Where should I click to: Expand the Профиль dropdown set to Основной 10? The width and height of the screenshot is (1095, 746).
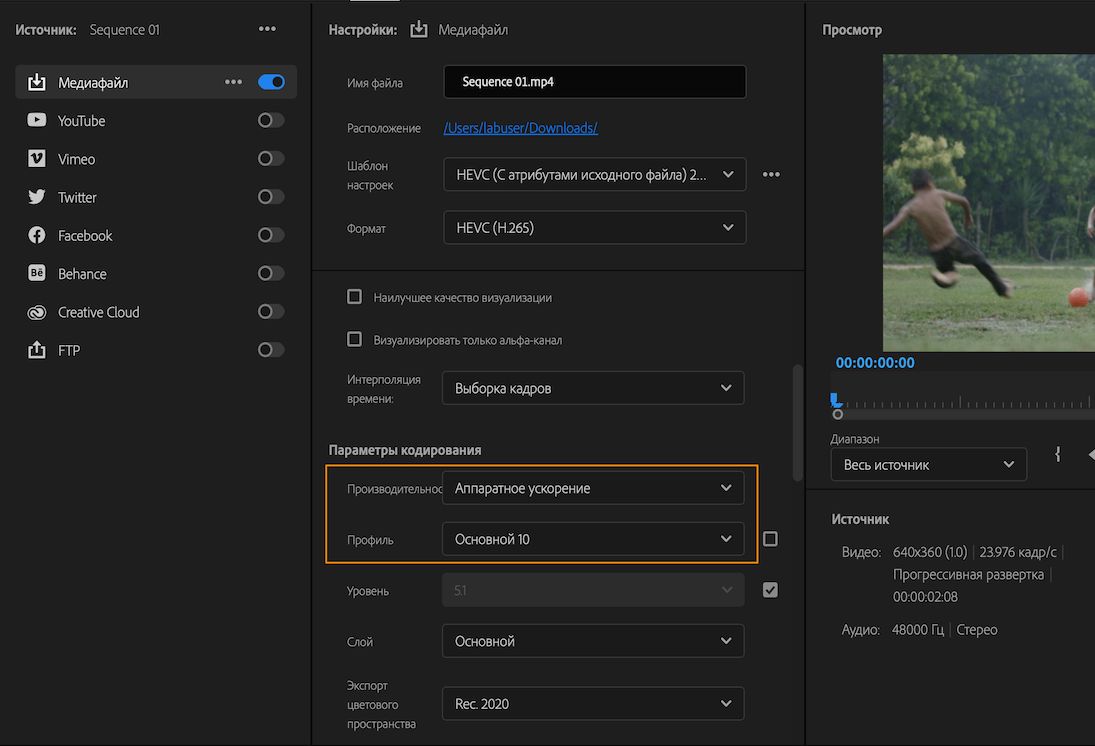(594, 539)
